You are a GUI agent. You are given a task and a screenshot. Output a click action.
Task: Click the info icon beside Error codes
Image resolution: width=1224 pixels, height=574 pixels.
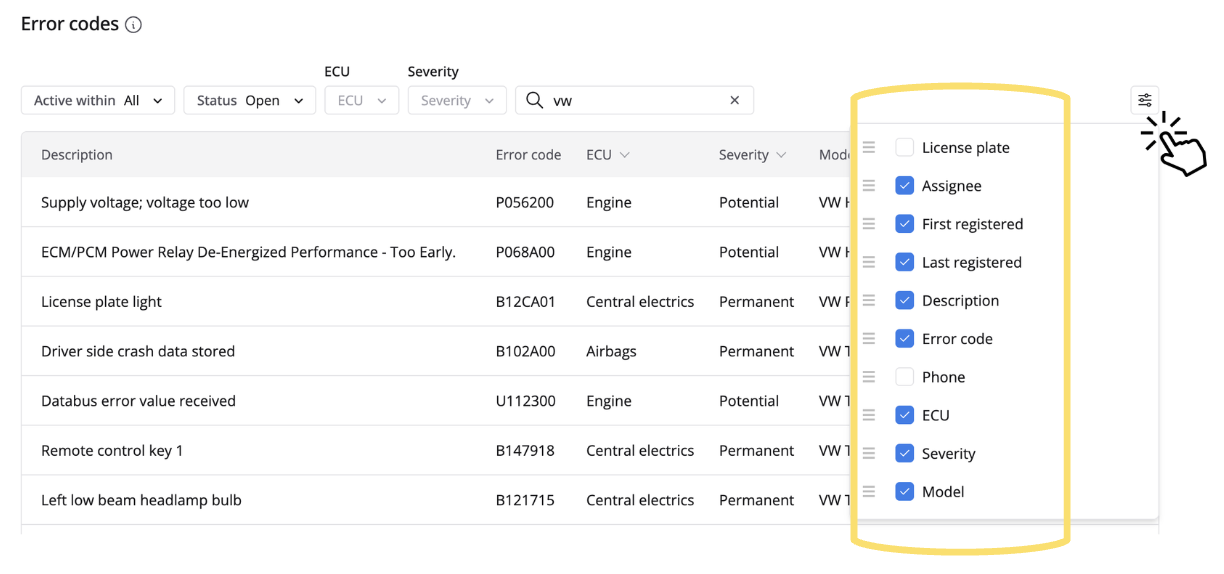[133, 25]
